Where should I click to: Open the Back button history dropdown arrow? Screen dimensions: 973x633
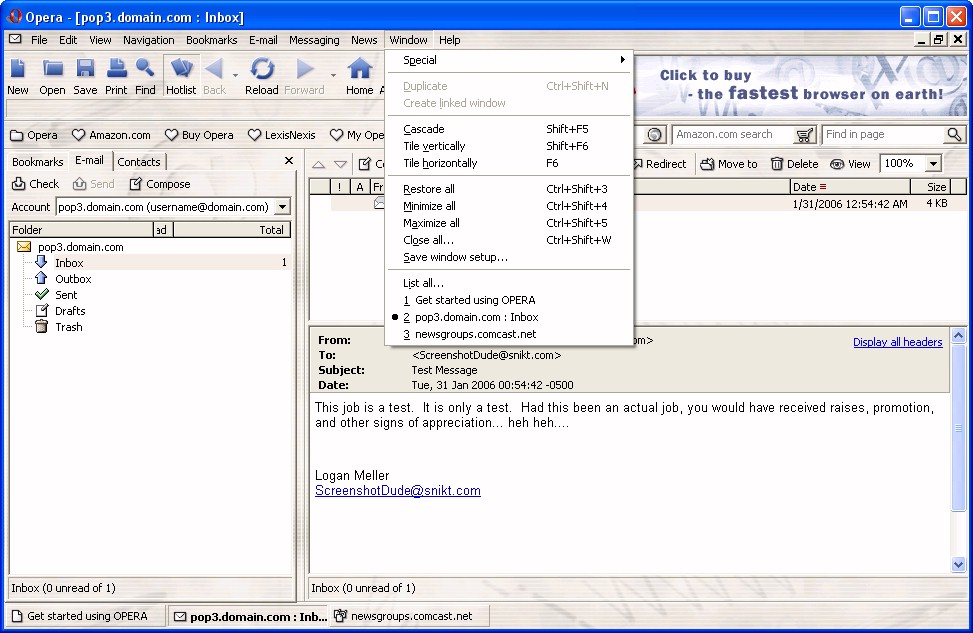(x=235, y=75)
